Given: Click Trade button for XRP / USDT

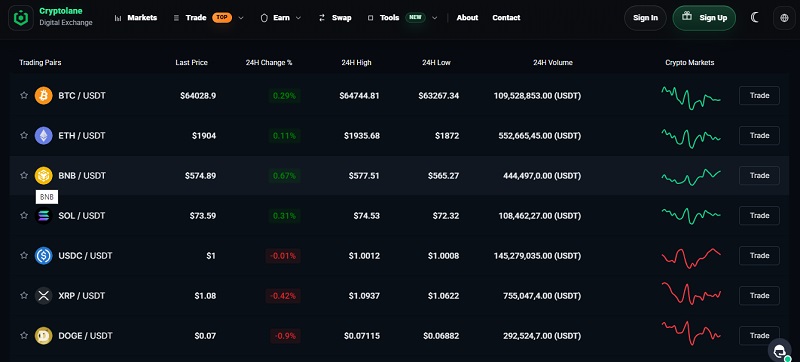Looking at the screenshot, I should click(x=759, y=296).
